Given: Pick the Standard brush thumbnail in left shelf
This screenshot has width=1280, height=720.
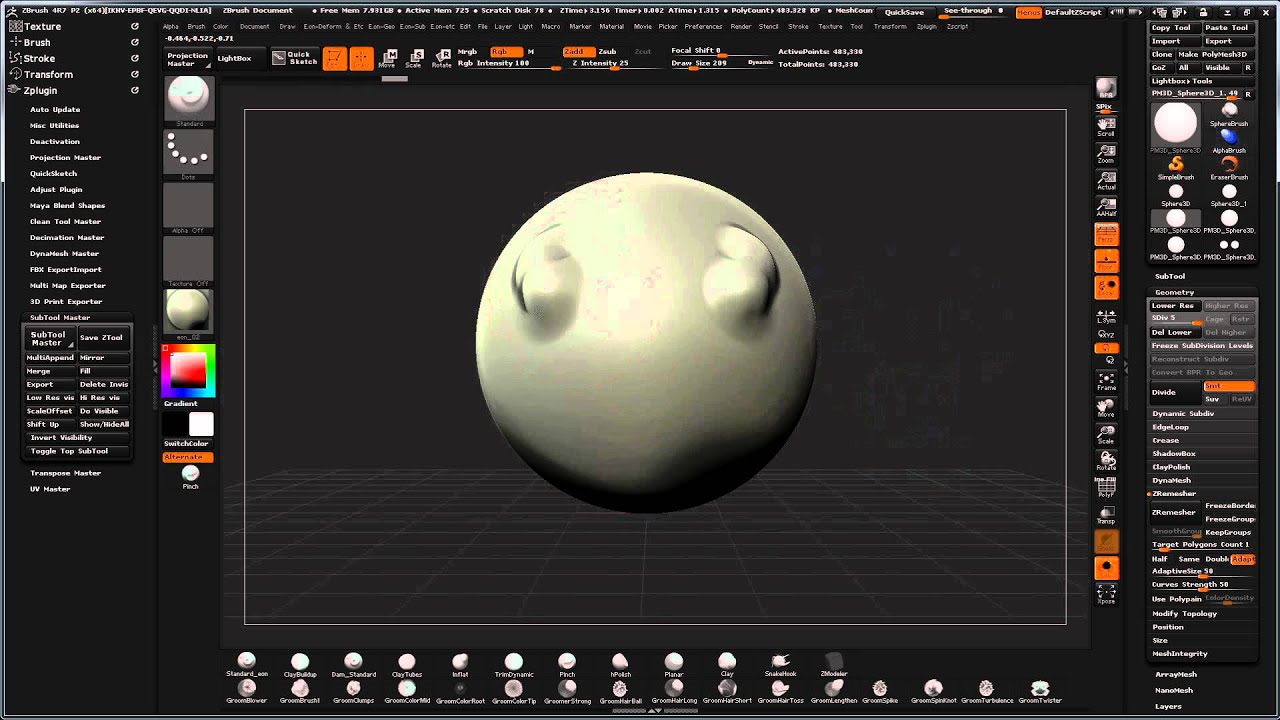Looking at the screenshot, I should pos(188,100).
